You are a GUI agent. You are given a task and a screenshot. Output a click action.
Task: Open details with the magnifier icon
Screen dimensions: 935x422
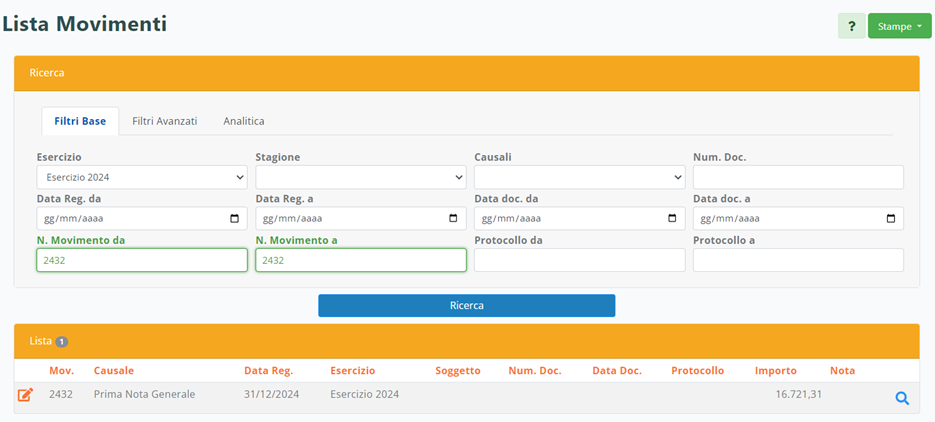coord(901,398)
